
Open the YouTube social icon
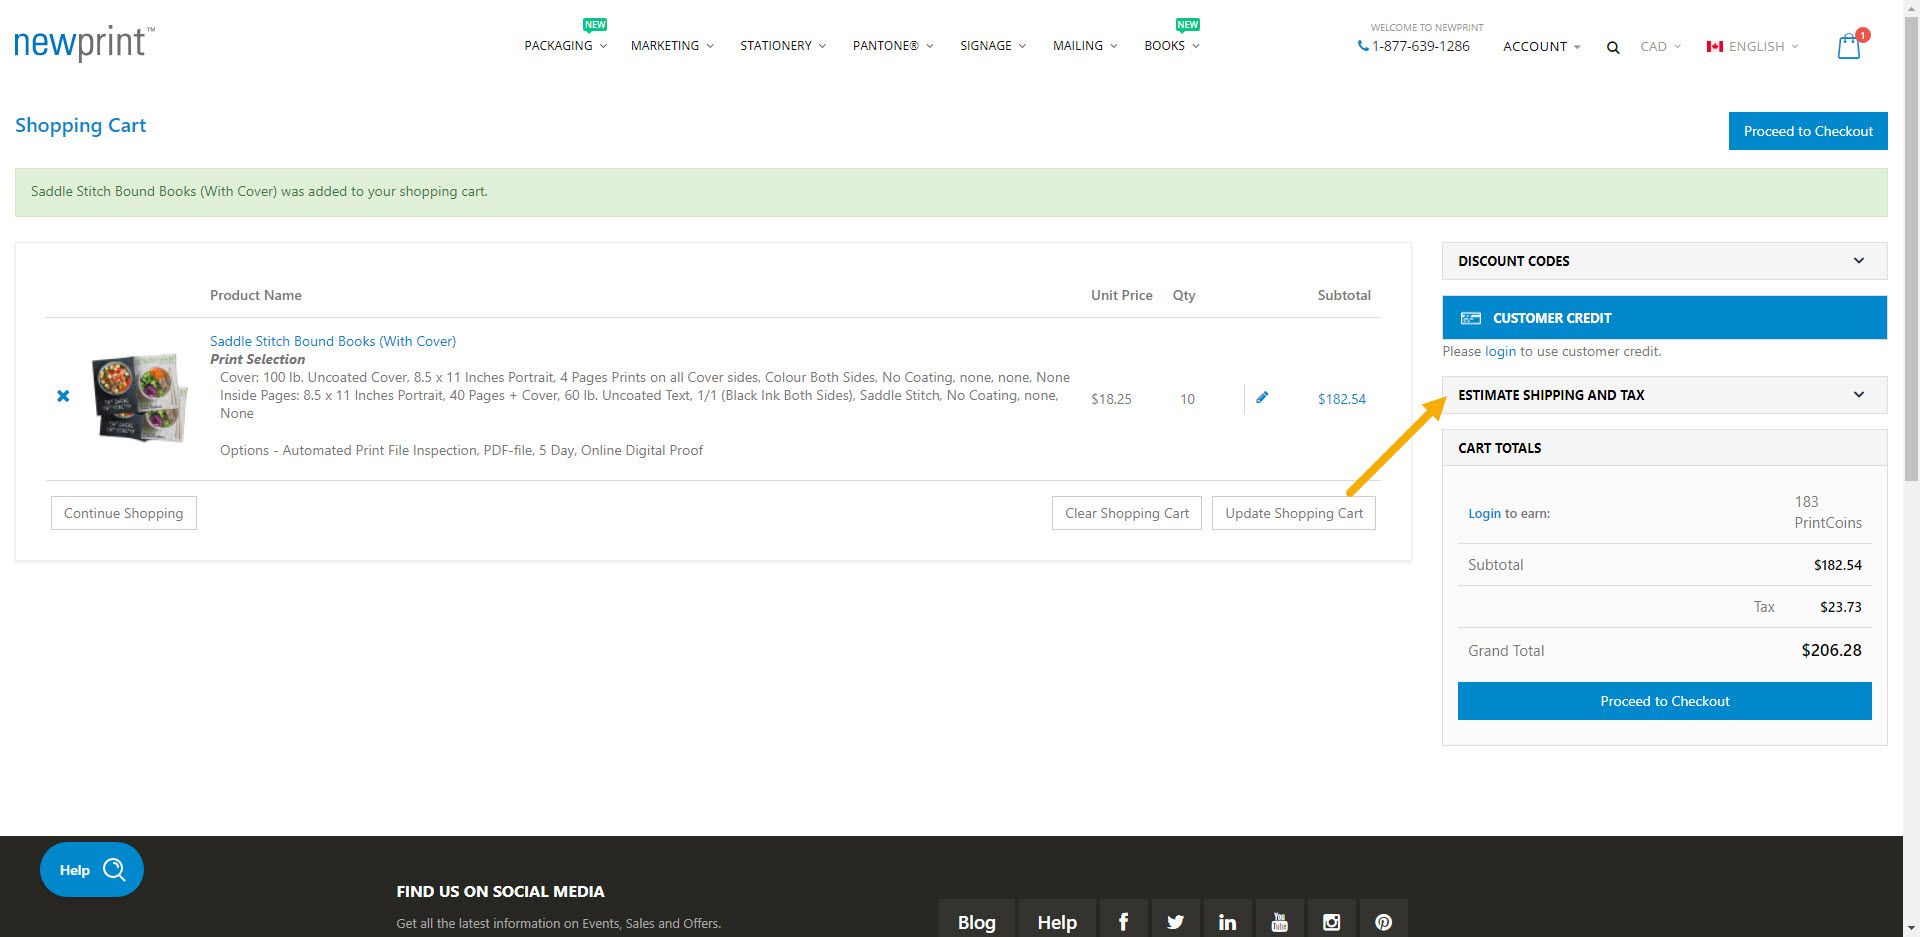tap(1279, 919)
